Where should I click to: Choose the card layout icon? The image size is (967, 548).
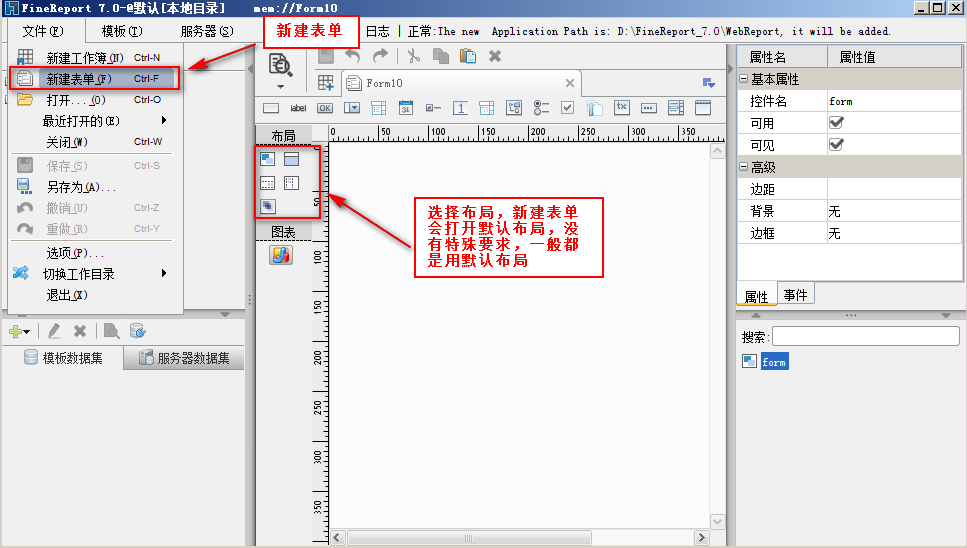click(268, 206)
